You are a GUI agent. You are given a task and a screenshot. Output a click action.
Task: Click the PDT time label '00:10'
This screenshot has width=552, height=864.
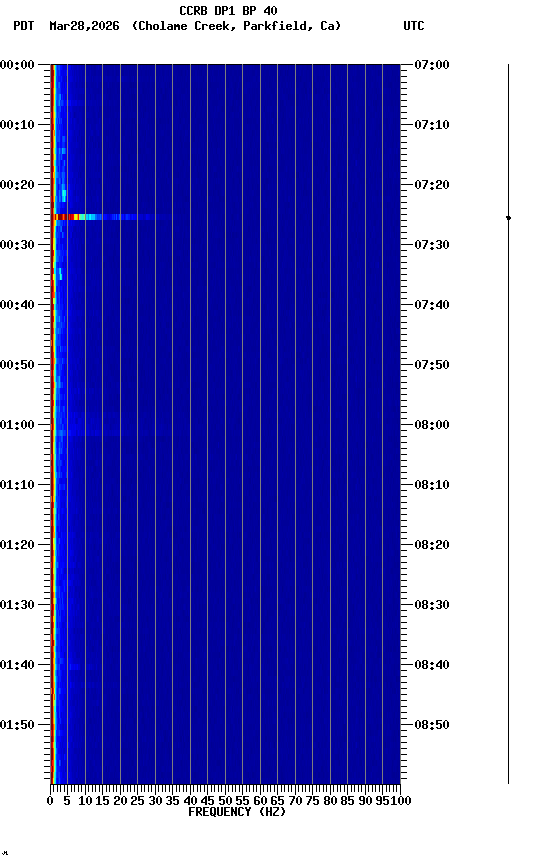coord(17,125)
